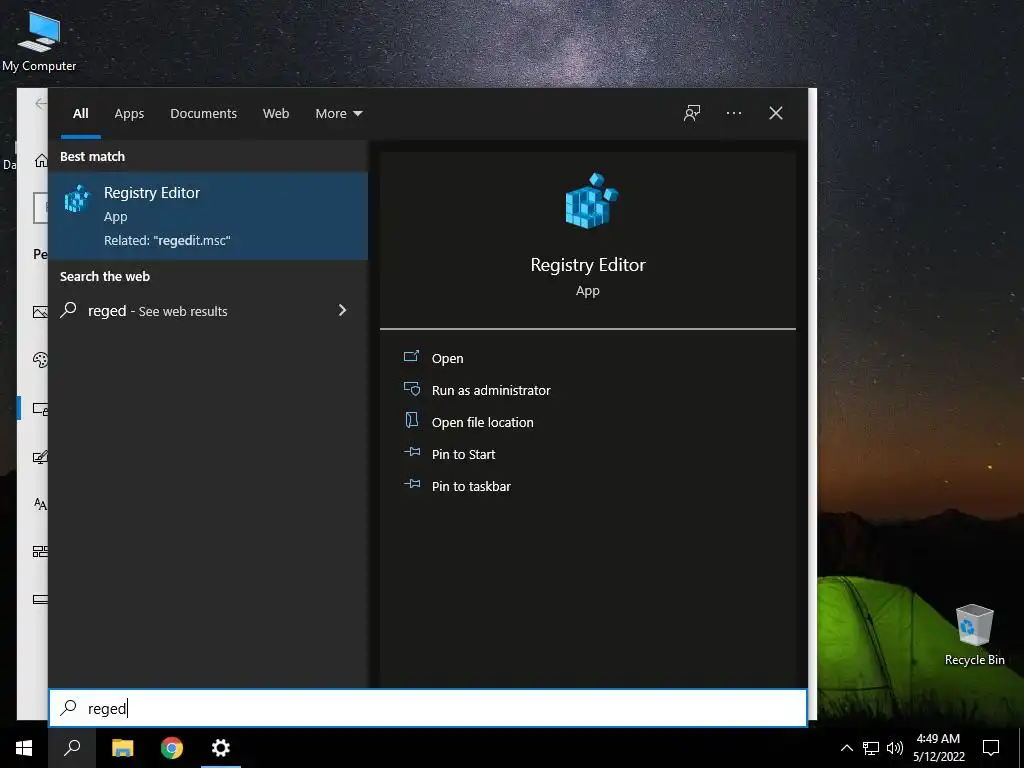Click the Pin to Start pin icon
The width and height of the screenshot is (1024, 768).
411,452
